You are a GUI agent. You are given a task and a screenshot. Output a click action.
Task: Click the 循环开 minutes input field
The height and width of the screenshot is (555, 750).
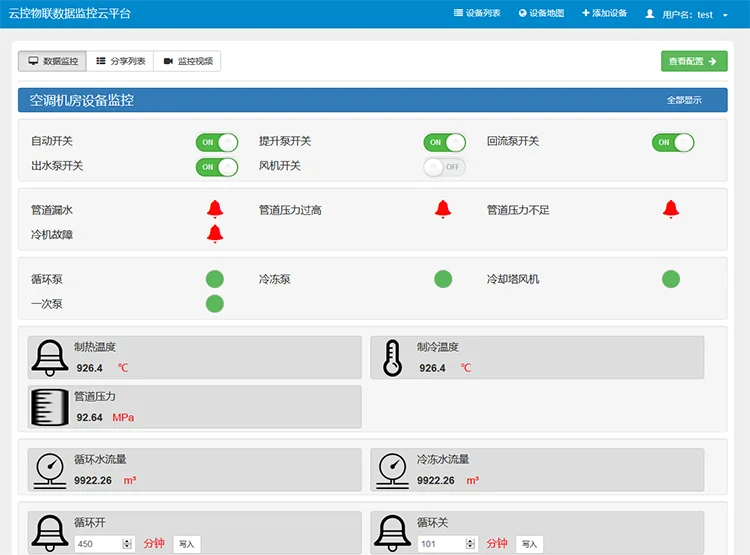coord(105,544)
